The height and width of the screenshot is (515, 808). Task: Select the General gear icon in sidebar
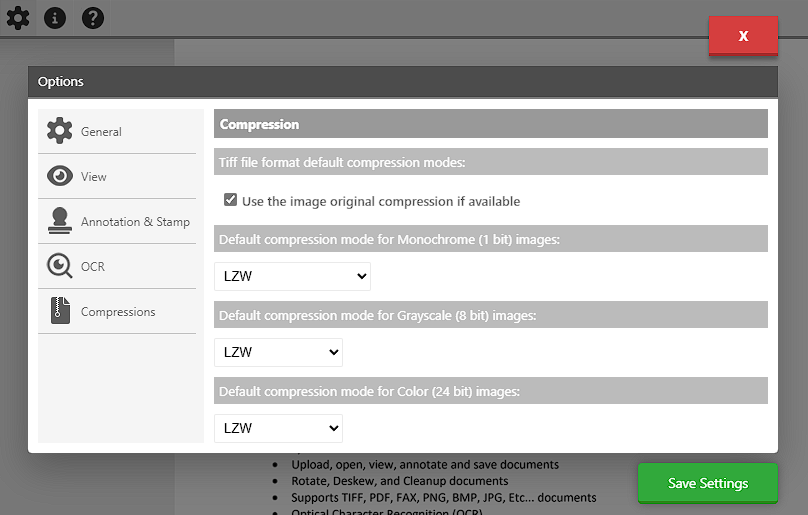(60, 131)
